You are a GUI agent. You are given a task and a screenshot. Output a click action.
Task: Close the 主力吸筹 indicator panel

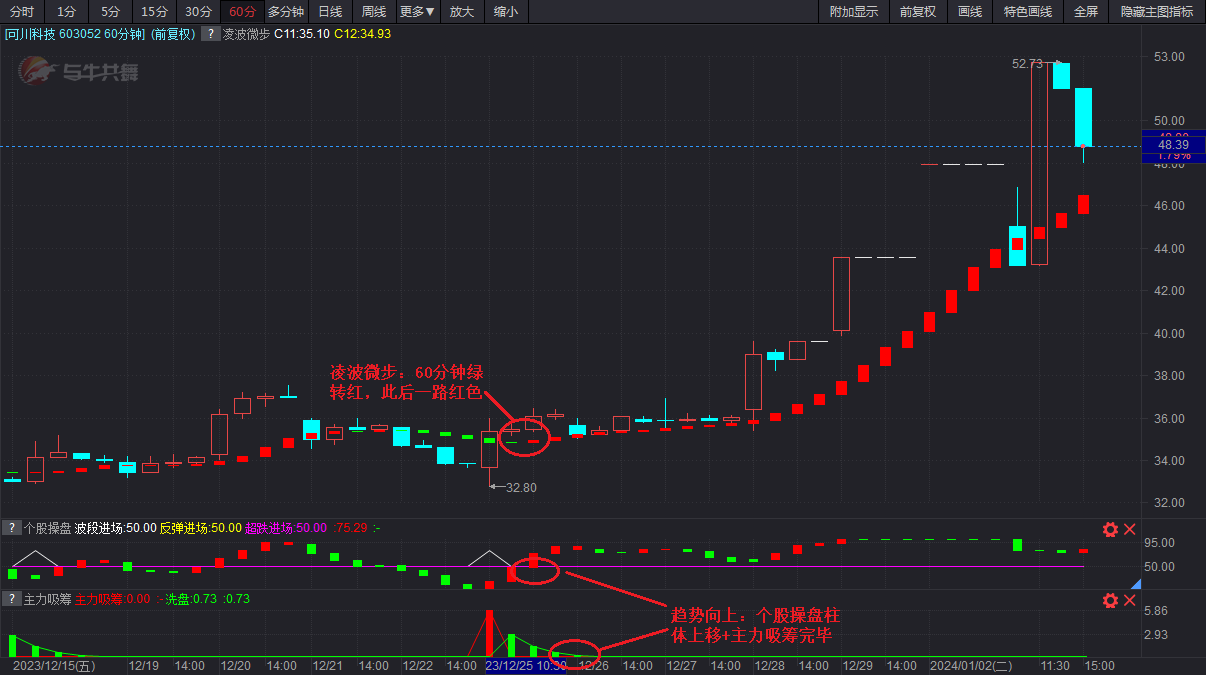pos(1130,600)
